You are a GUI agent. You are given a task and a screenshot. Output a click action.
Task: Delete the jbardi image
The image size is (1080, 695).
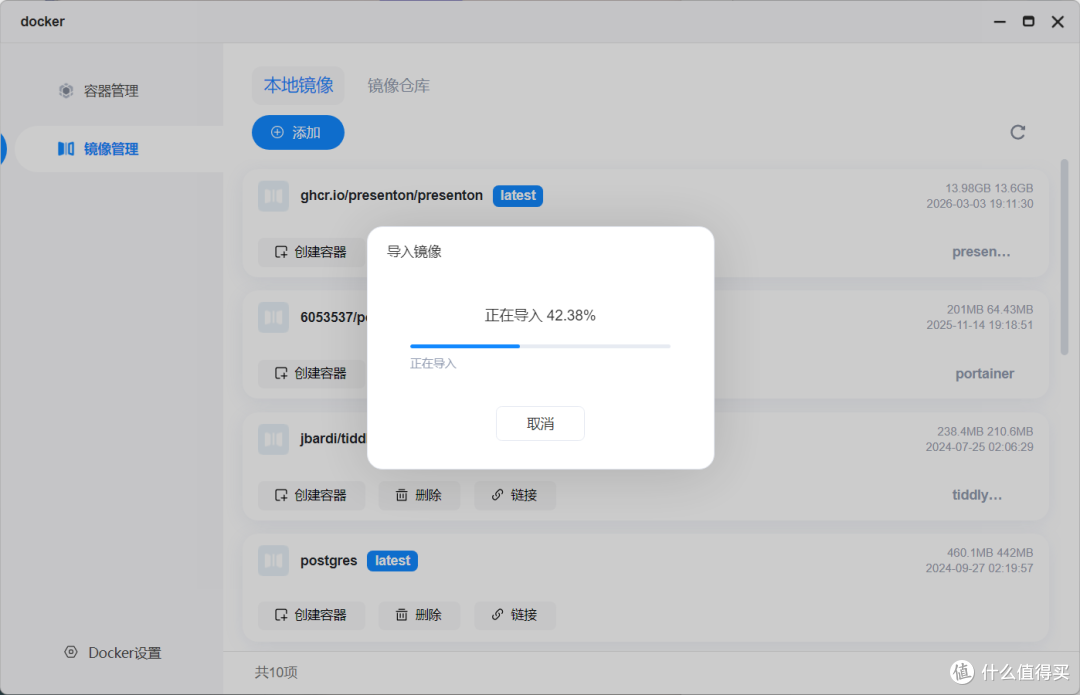click(x=419, y=495)
